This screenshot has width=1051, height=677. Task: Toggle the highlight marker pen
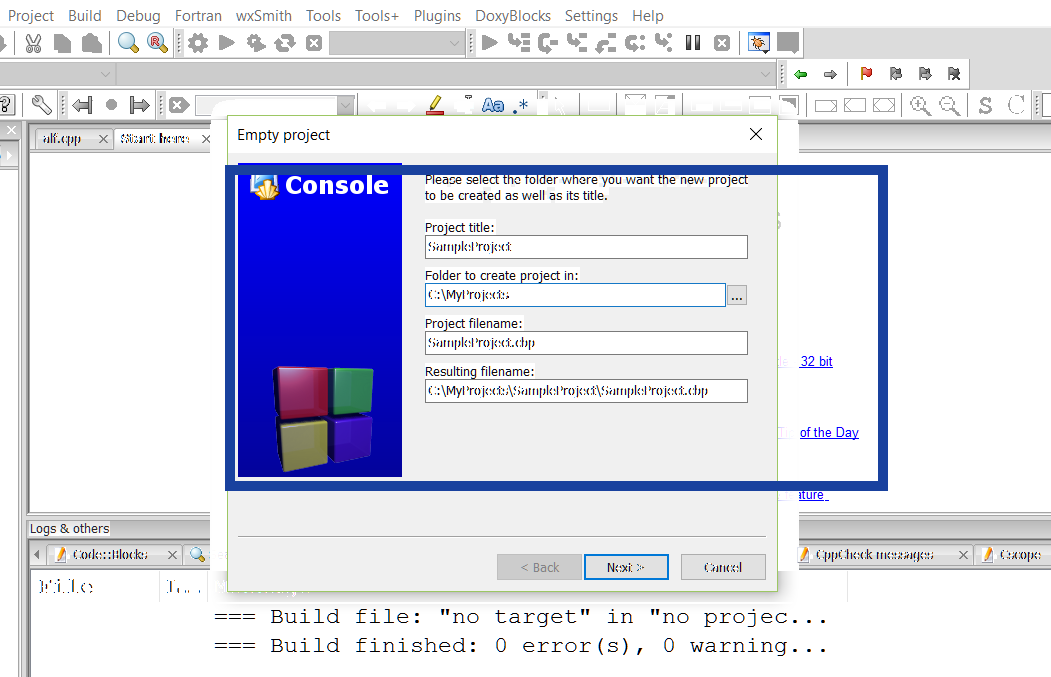coord(434,104)
